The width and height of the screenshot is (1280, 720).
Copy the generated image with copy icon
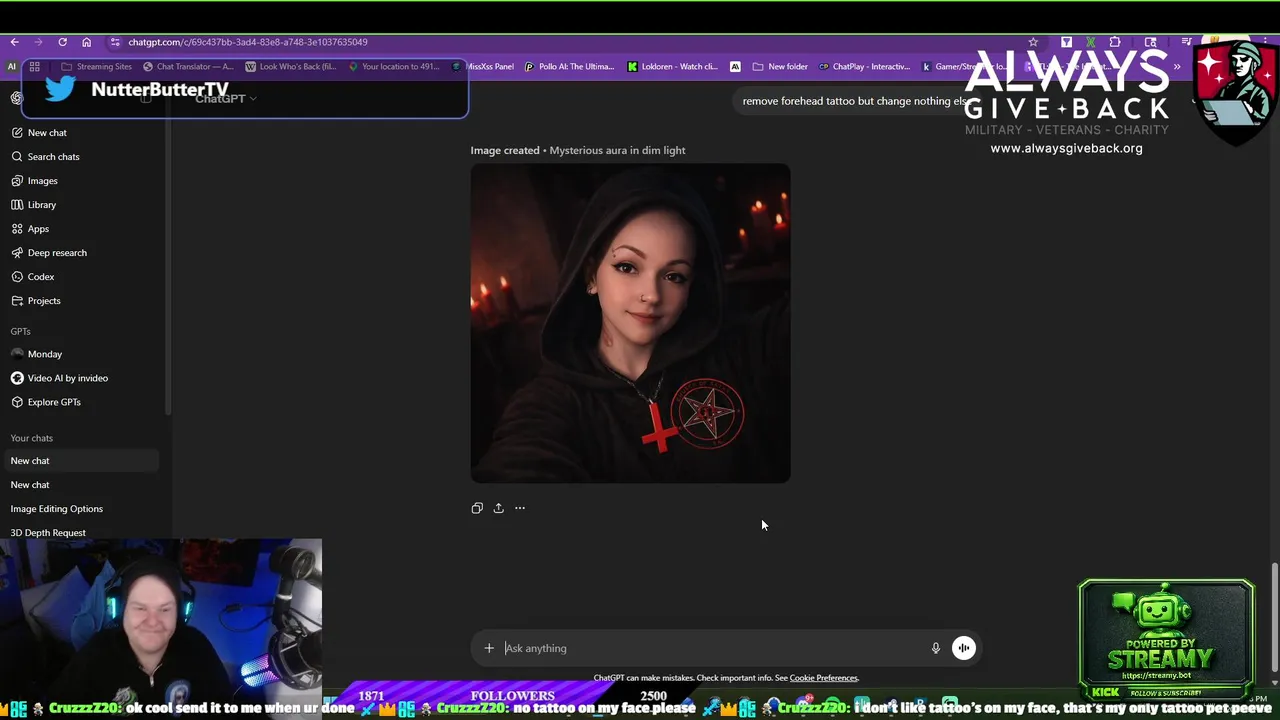point(477,508)
